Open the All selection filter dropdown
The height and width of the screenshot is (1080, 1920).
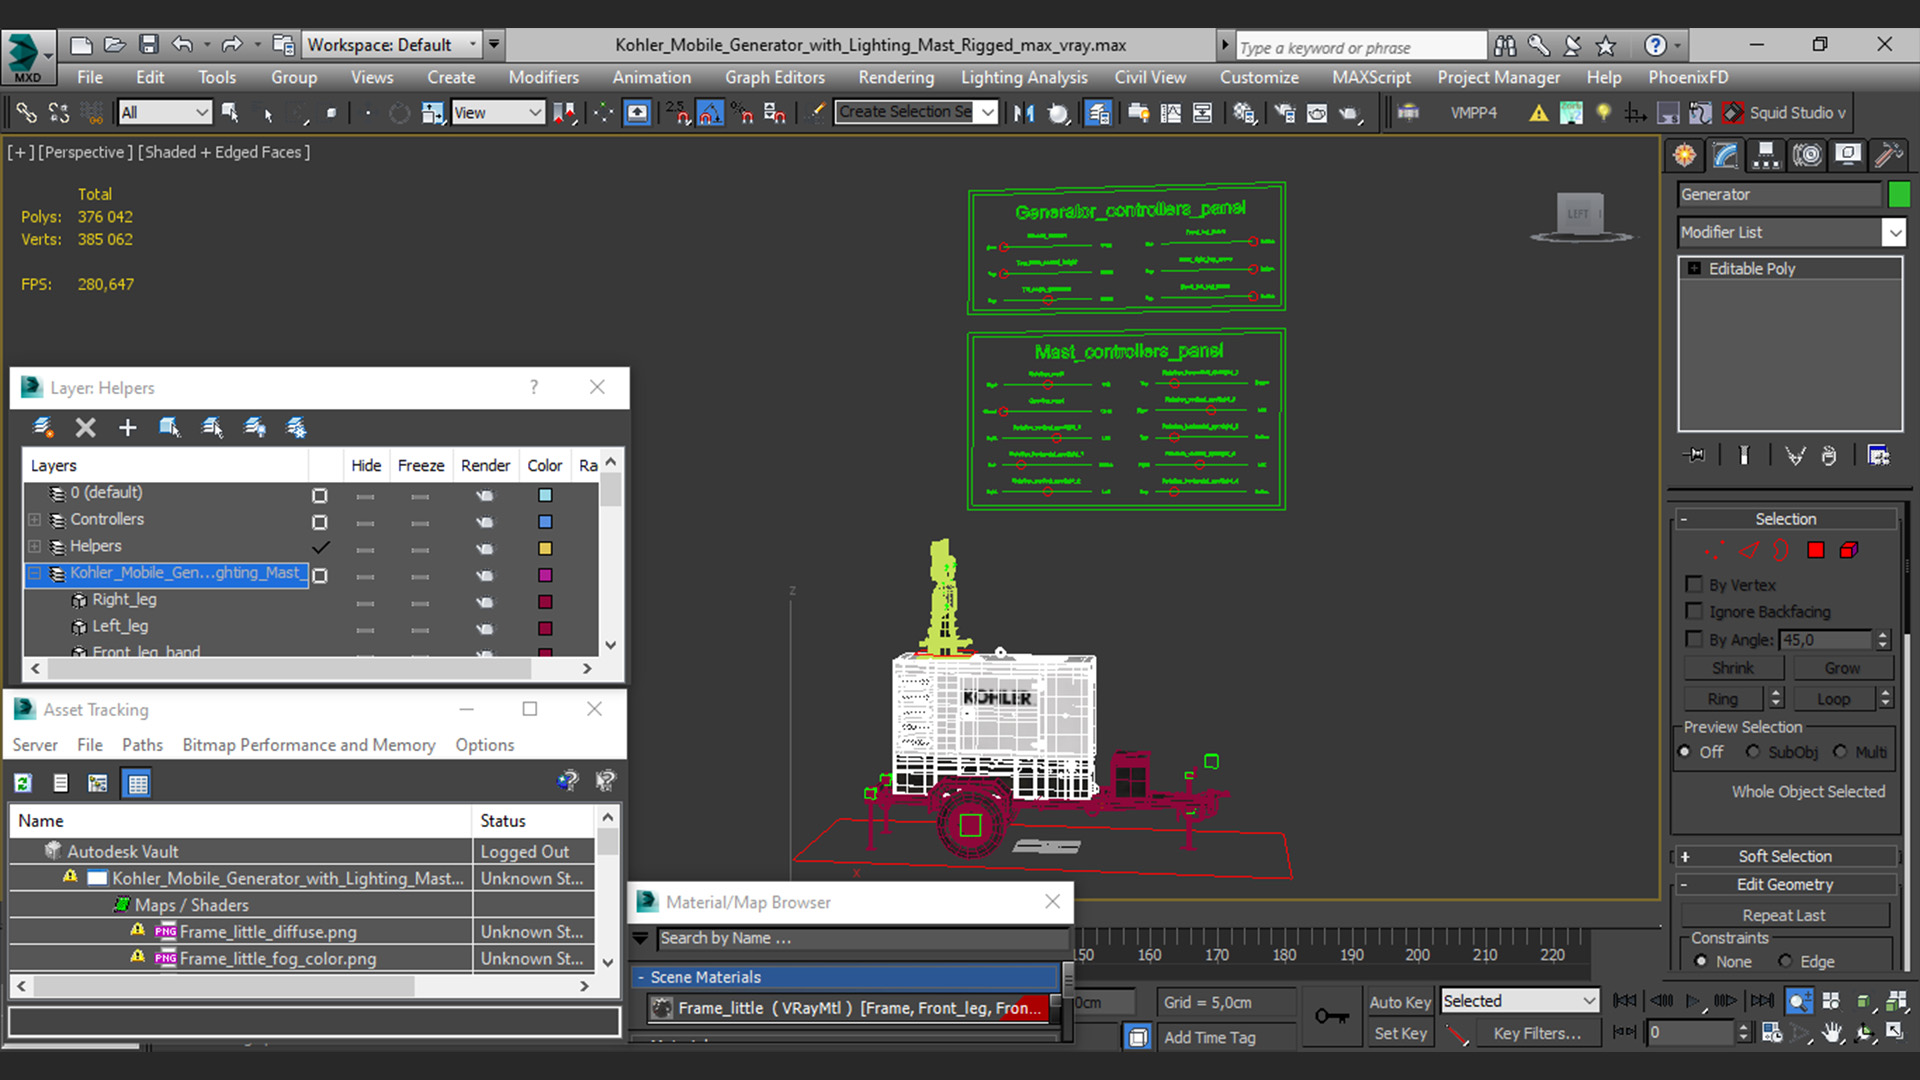(x=164, y=113)
